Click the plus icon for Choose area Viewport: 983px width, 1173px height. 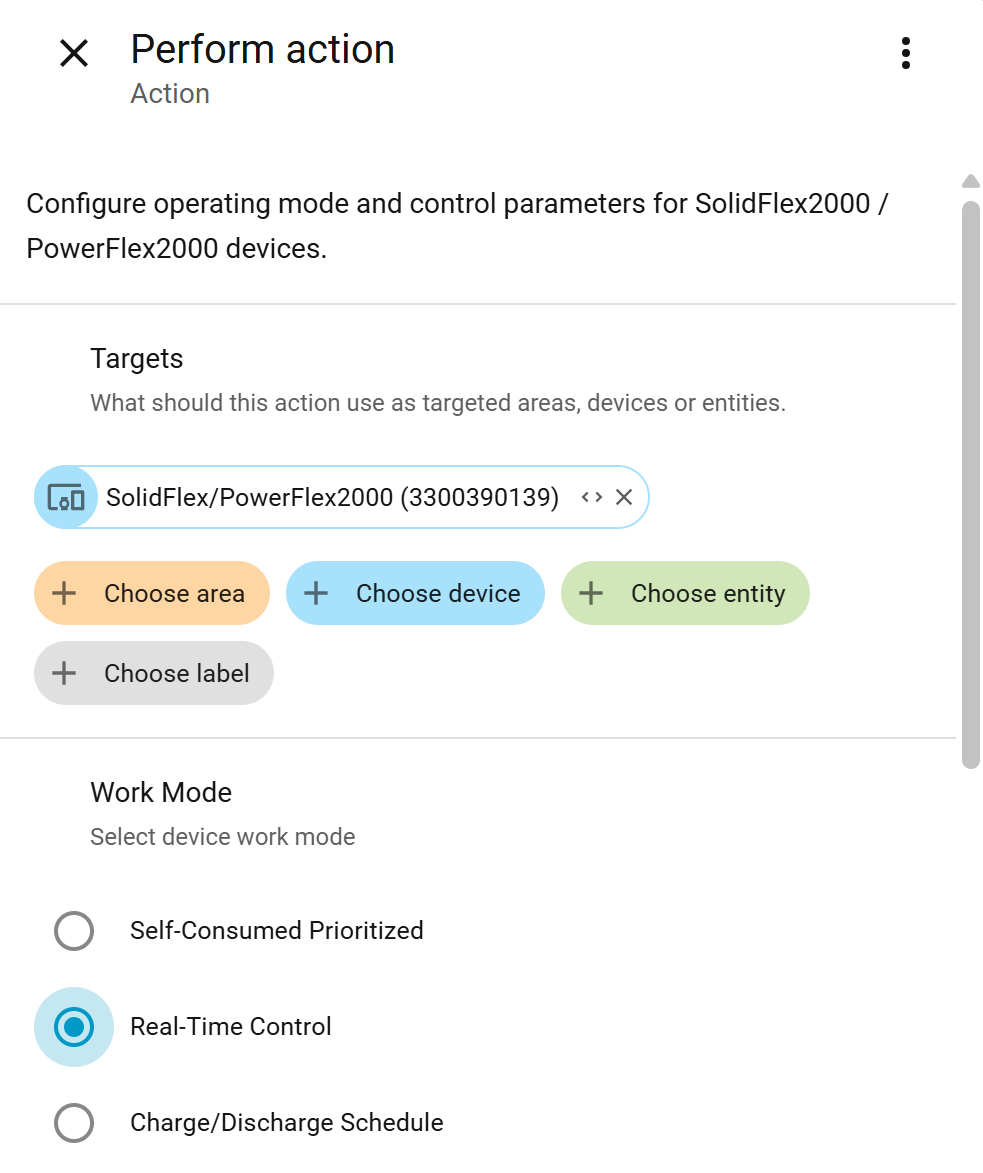[64, 593]
